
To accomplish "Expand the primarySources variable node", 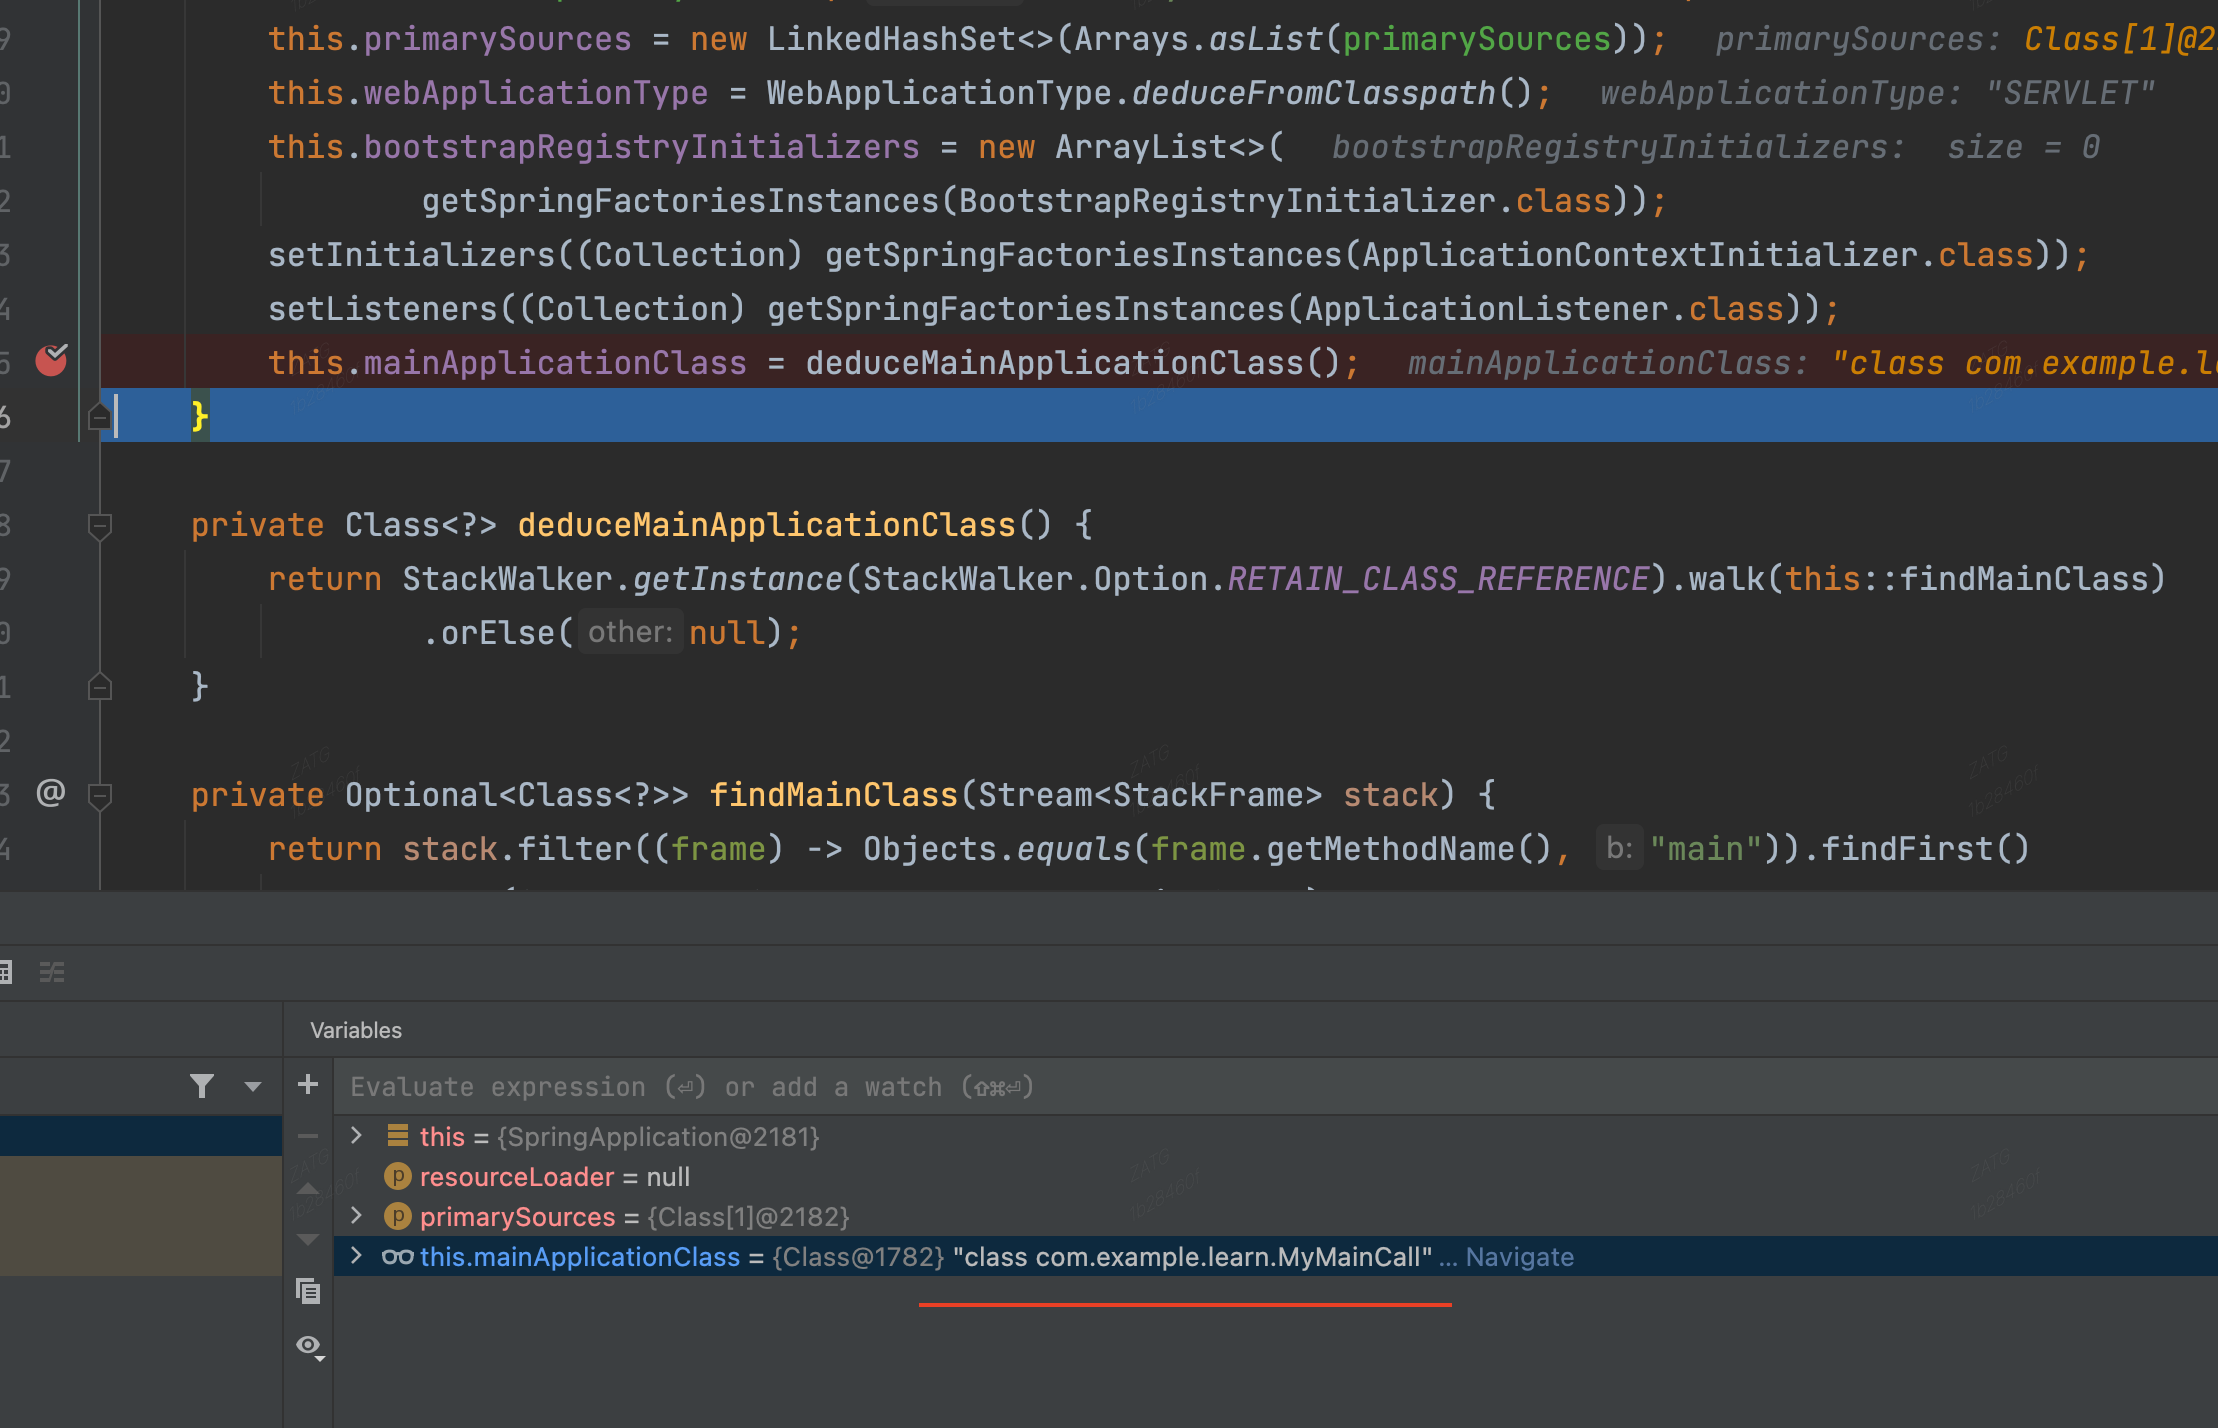I will 356,1216.
